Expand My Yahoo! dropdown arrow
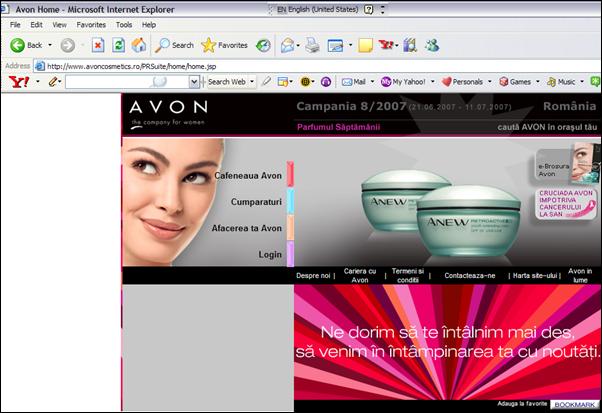602x413 pixels. click(x=433, y=82)
